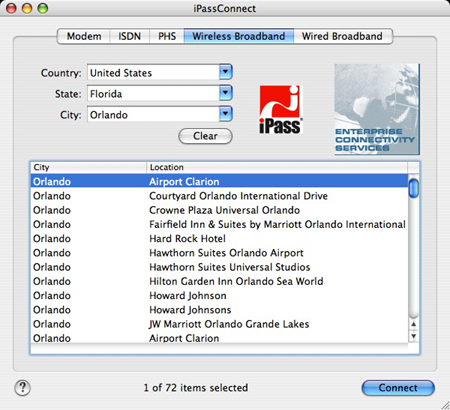
Task: Expand the State dropdown showing Florida
Action: pos(226,93)
